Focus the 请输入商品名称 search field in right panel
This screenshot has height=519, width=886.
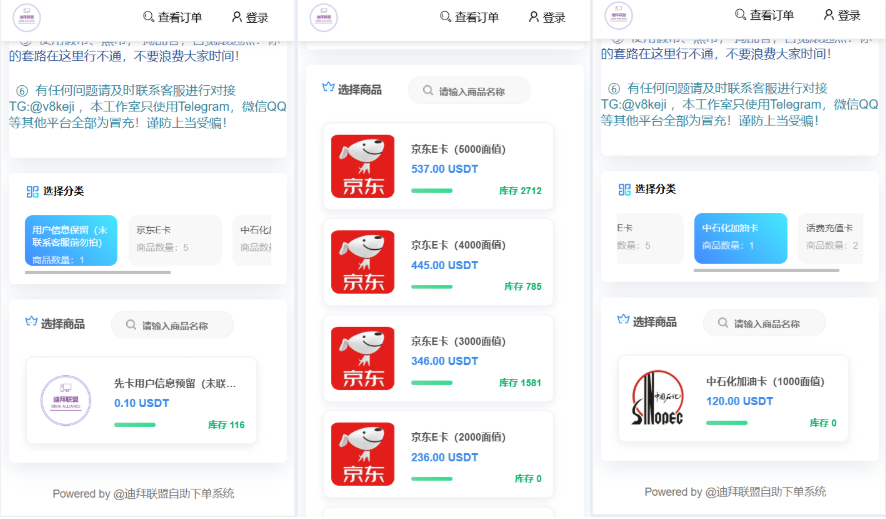(765, 322)
